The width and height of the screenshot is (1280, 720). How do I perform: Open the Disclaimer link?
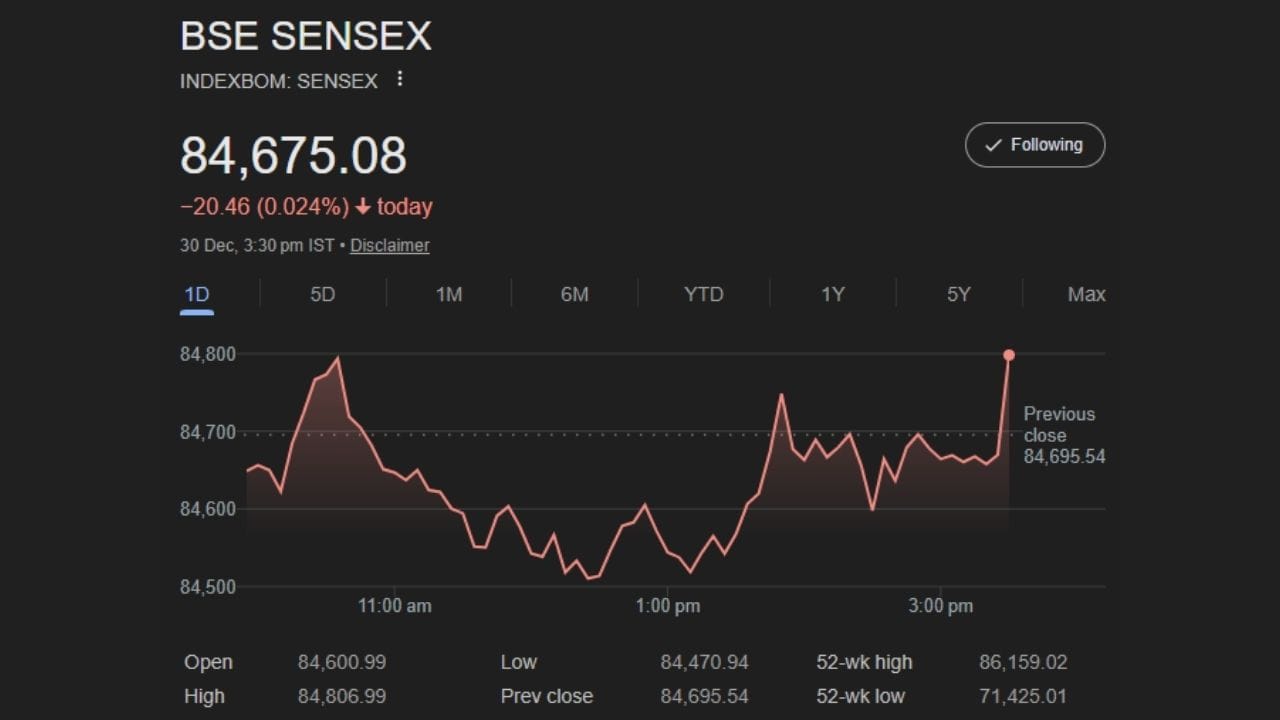[389, 245]
